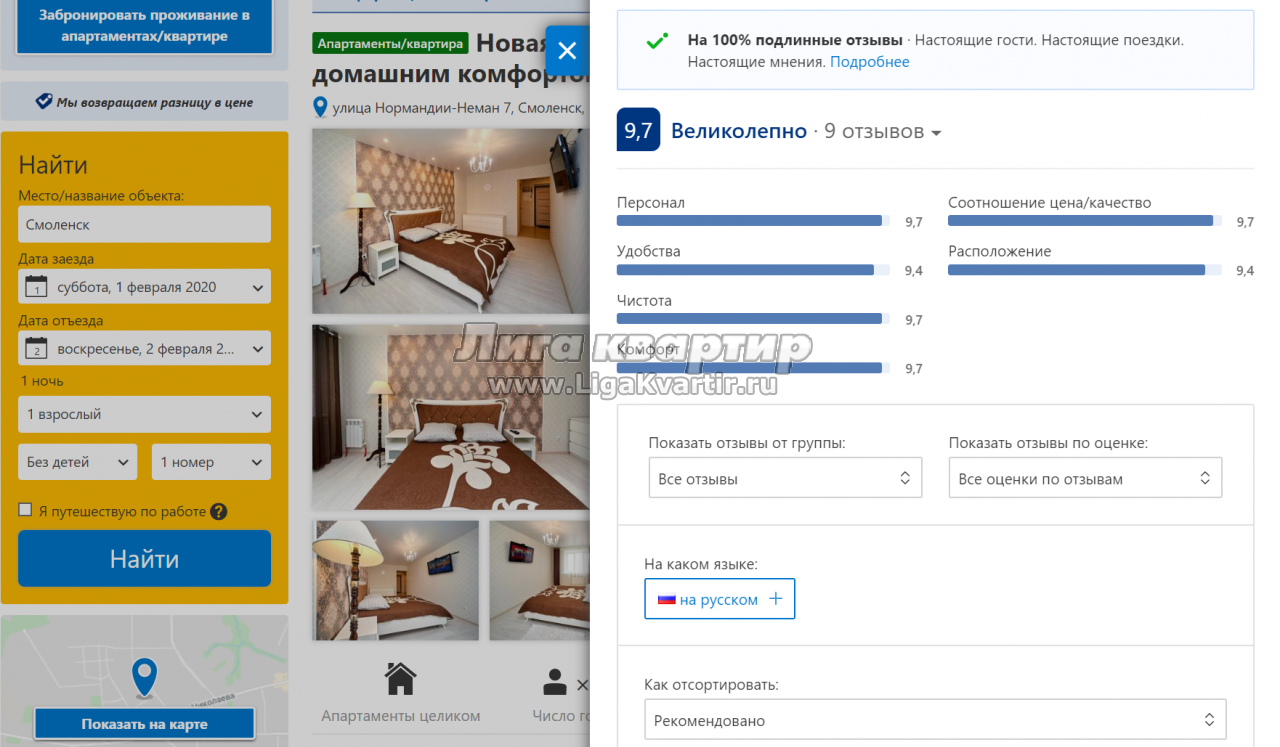Expand 'Все отзывы' group filter
The width and height of the screenshot is (1280, 747).
(784, 479)
